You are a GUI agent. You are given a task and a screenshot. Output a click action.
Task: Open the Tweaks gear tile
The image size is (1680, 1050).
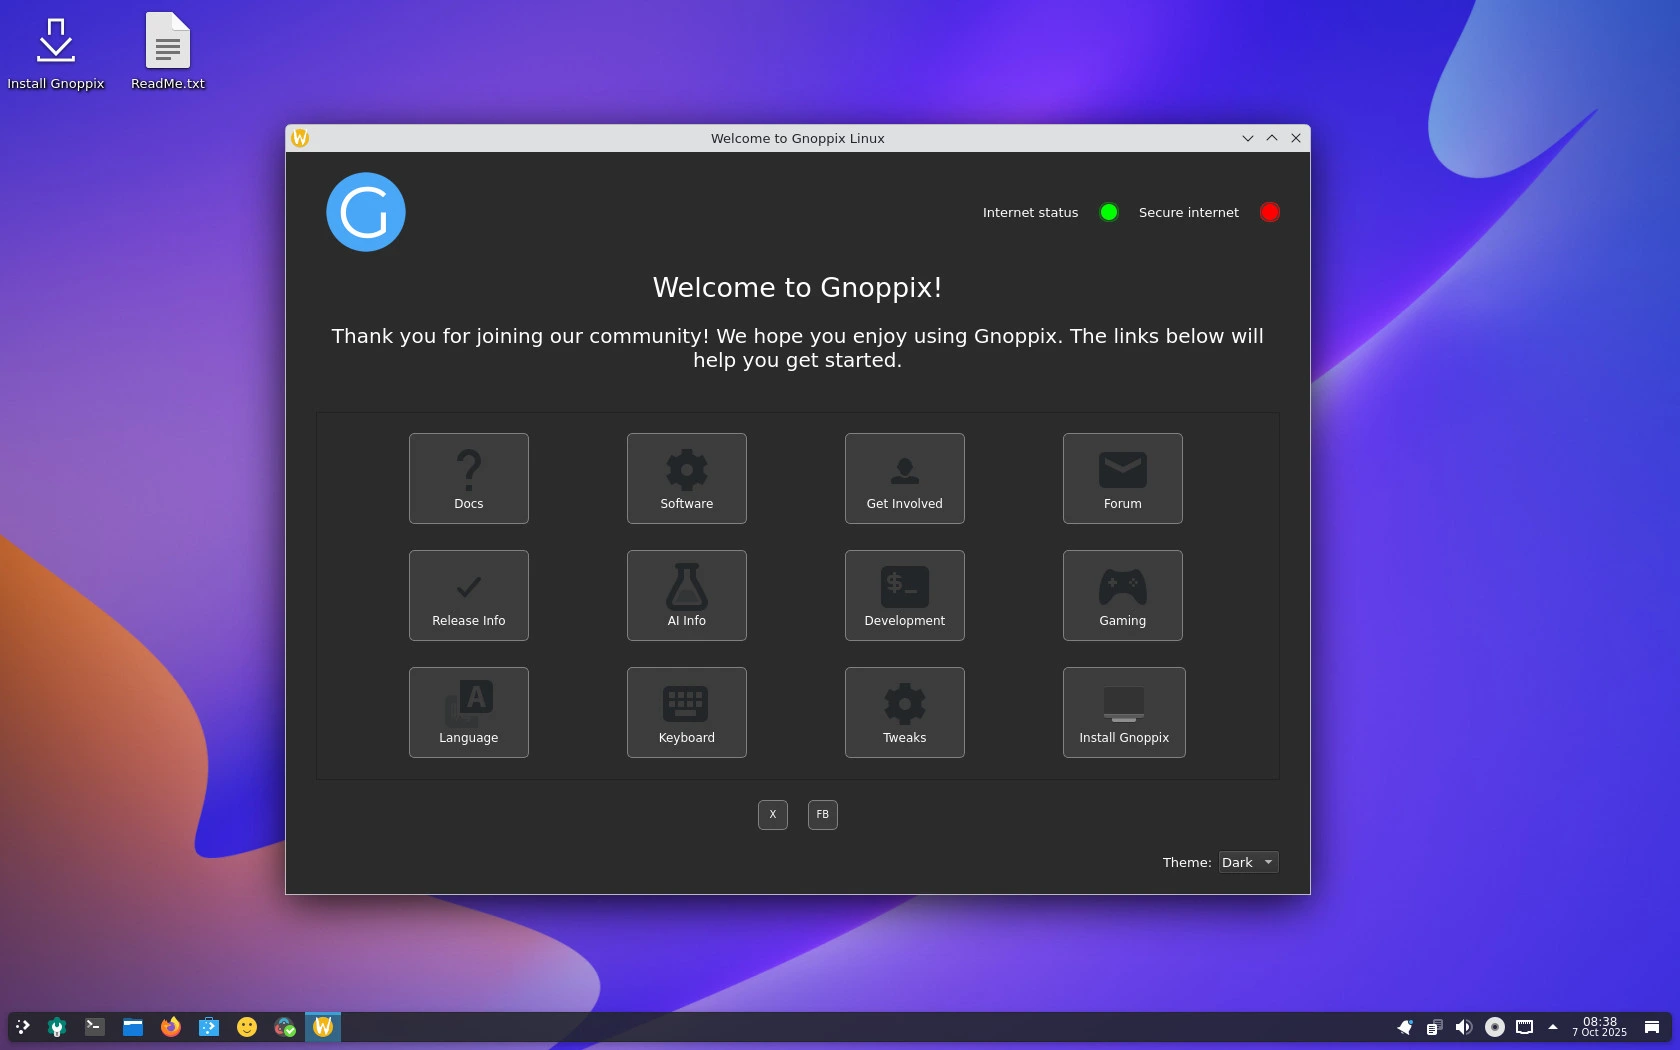tap(904, 712)
